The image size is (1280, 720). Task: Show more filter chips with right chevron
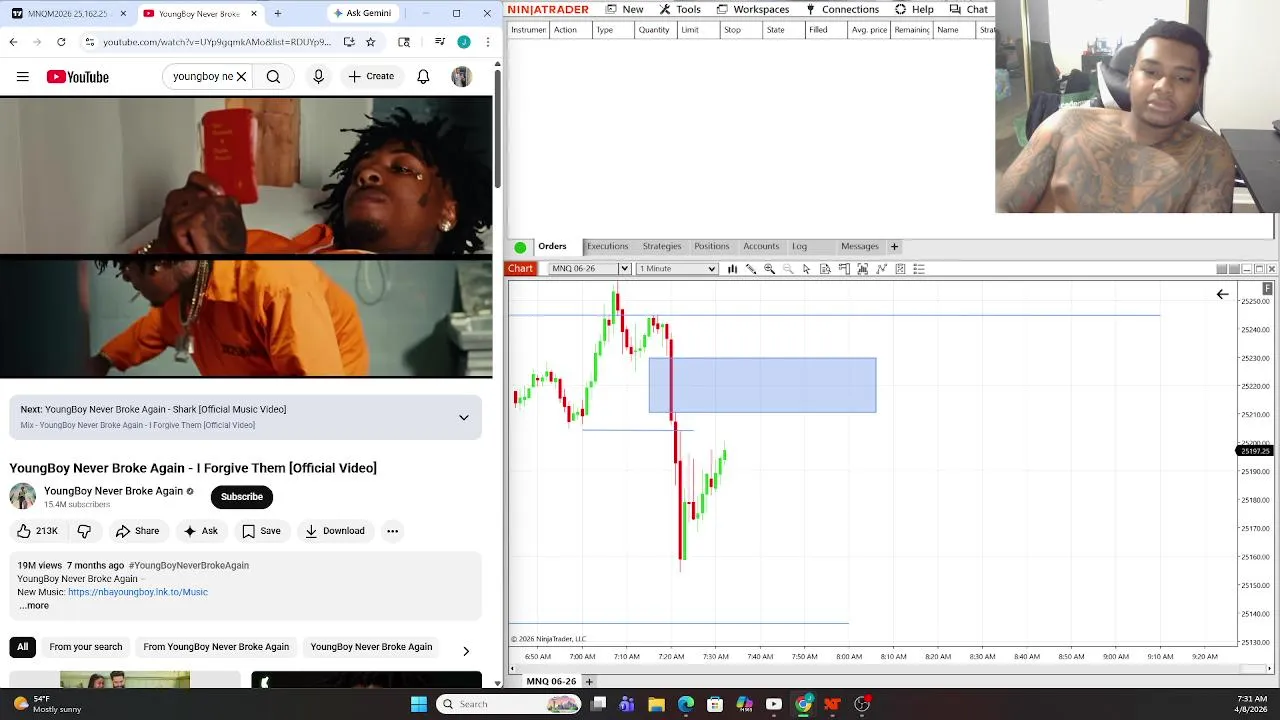465,651
